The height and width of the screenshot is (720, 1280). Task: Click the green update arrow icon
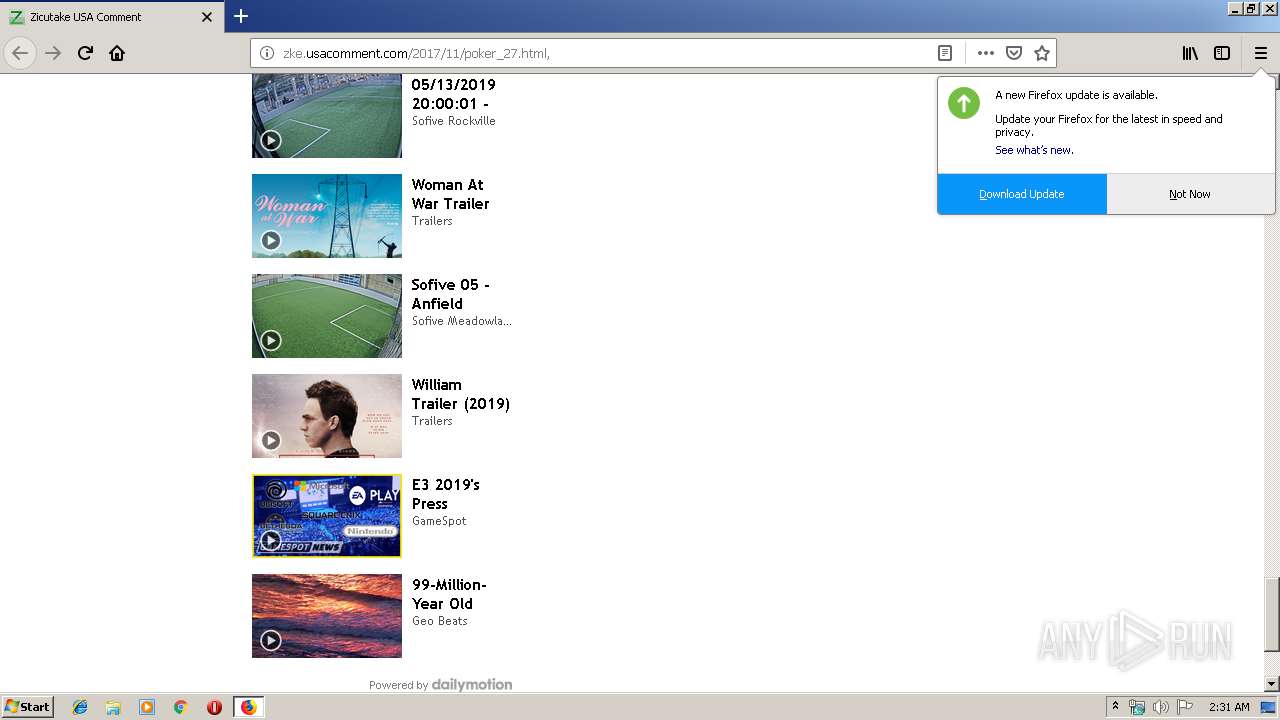[964, 103]
